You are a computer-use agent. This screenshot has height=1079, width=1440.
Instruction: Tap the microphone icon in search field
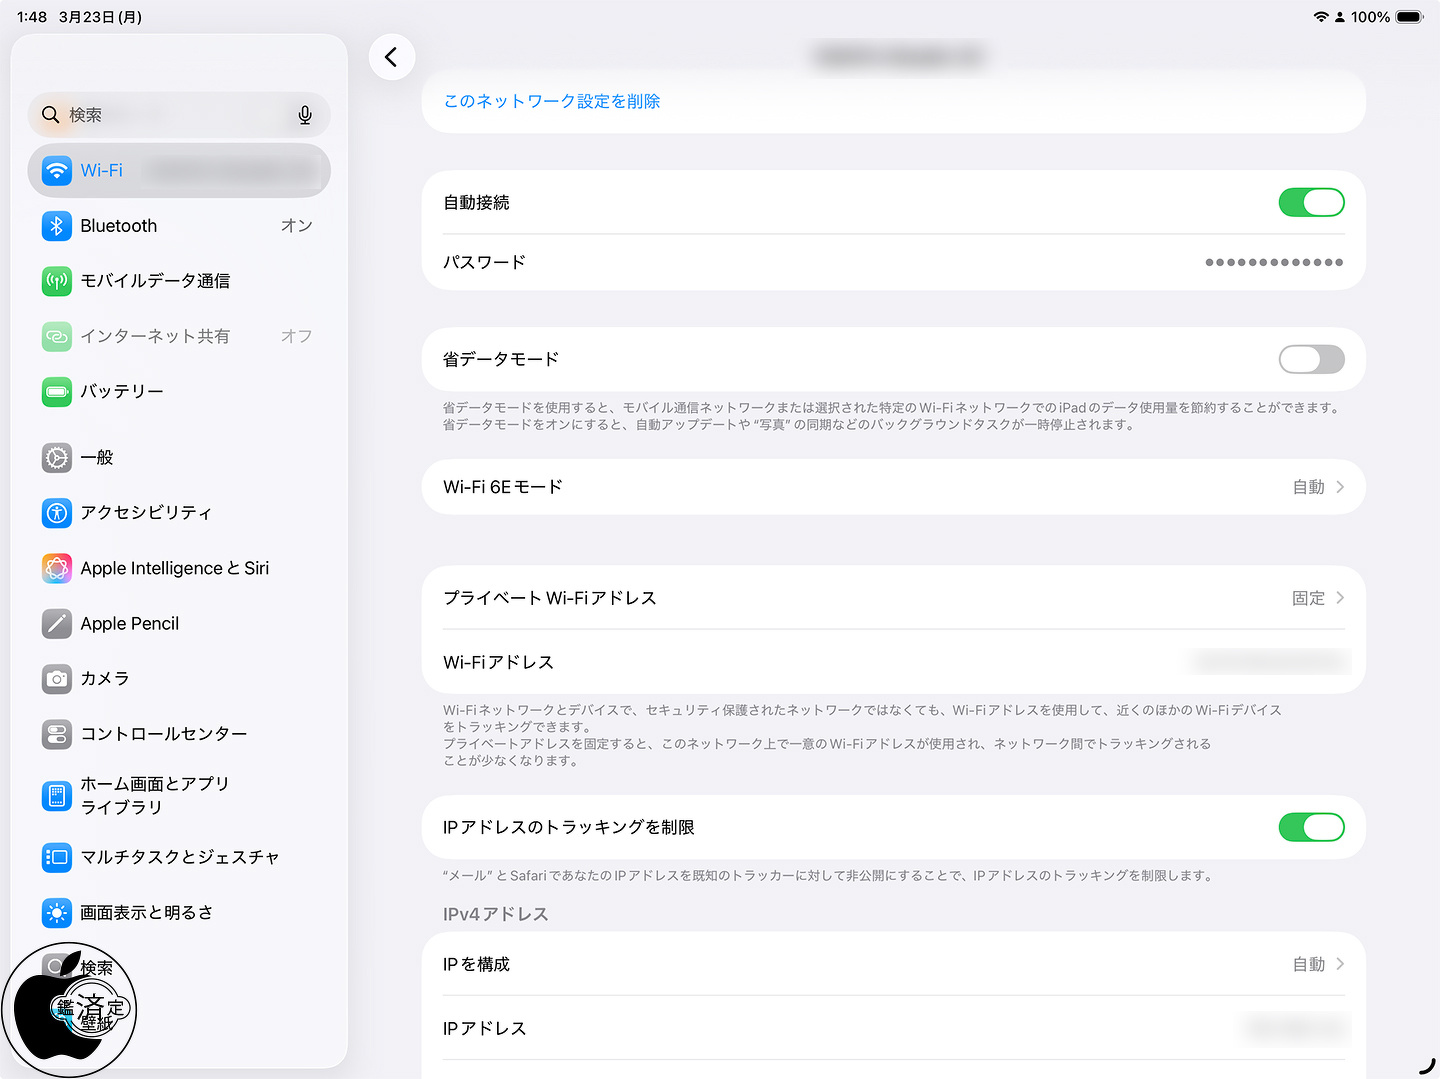coord(305,115)
